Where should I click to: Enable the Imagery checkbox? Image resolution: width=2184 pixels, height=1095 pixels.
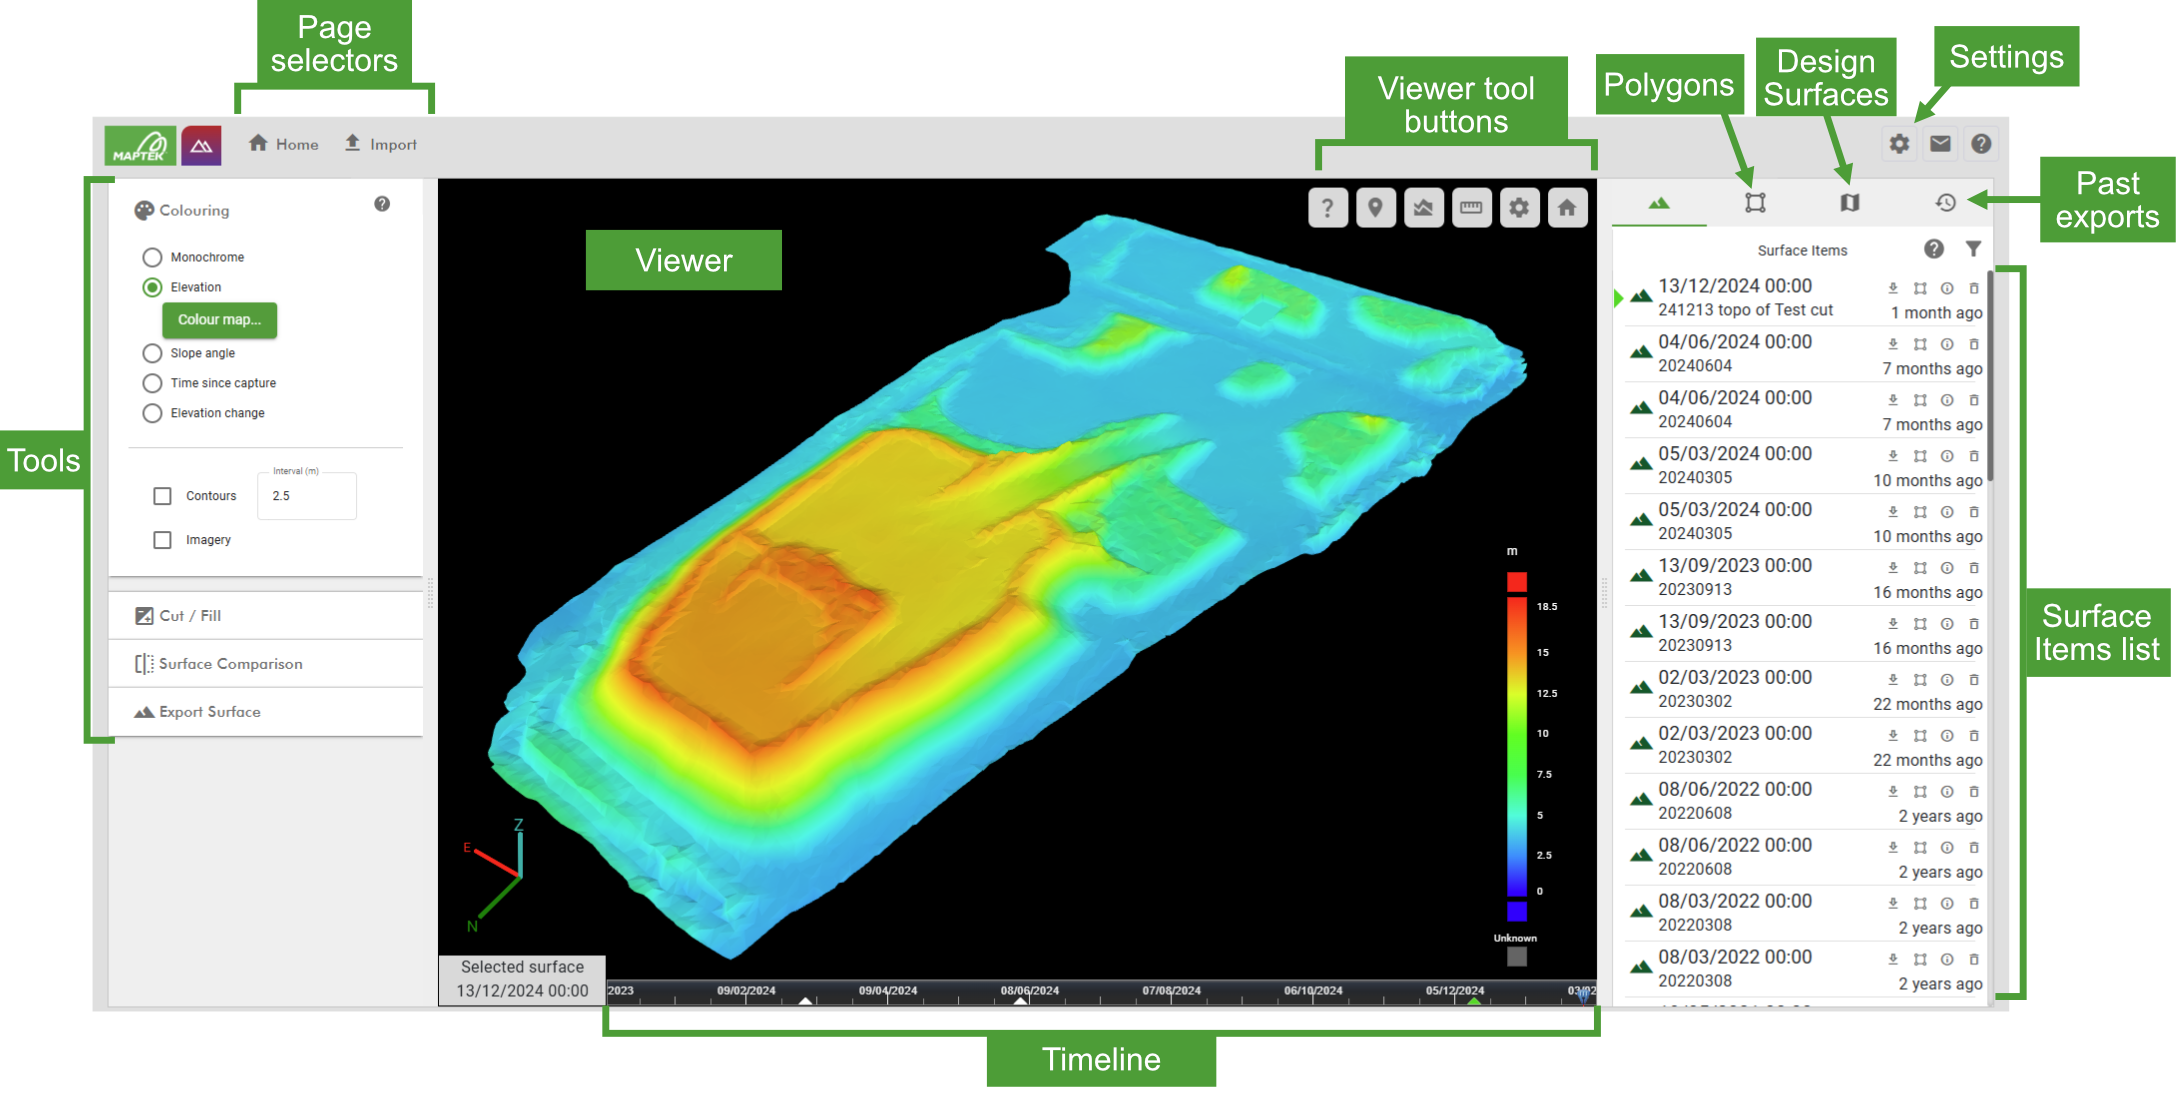[162, 540]
